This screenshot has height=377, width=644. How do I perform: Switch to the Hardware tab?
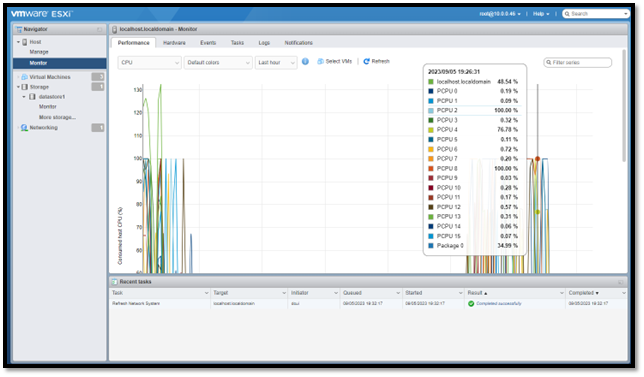point(174,43)
